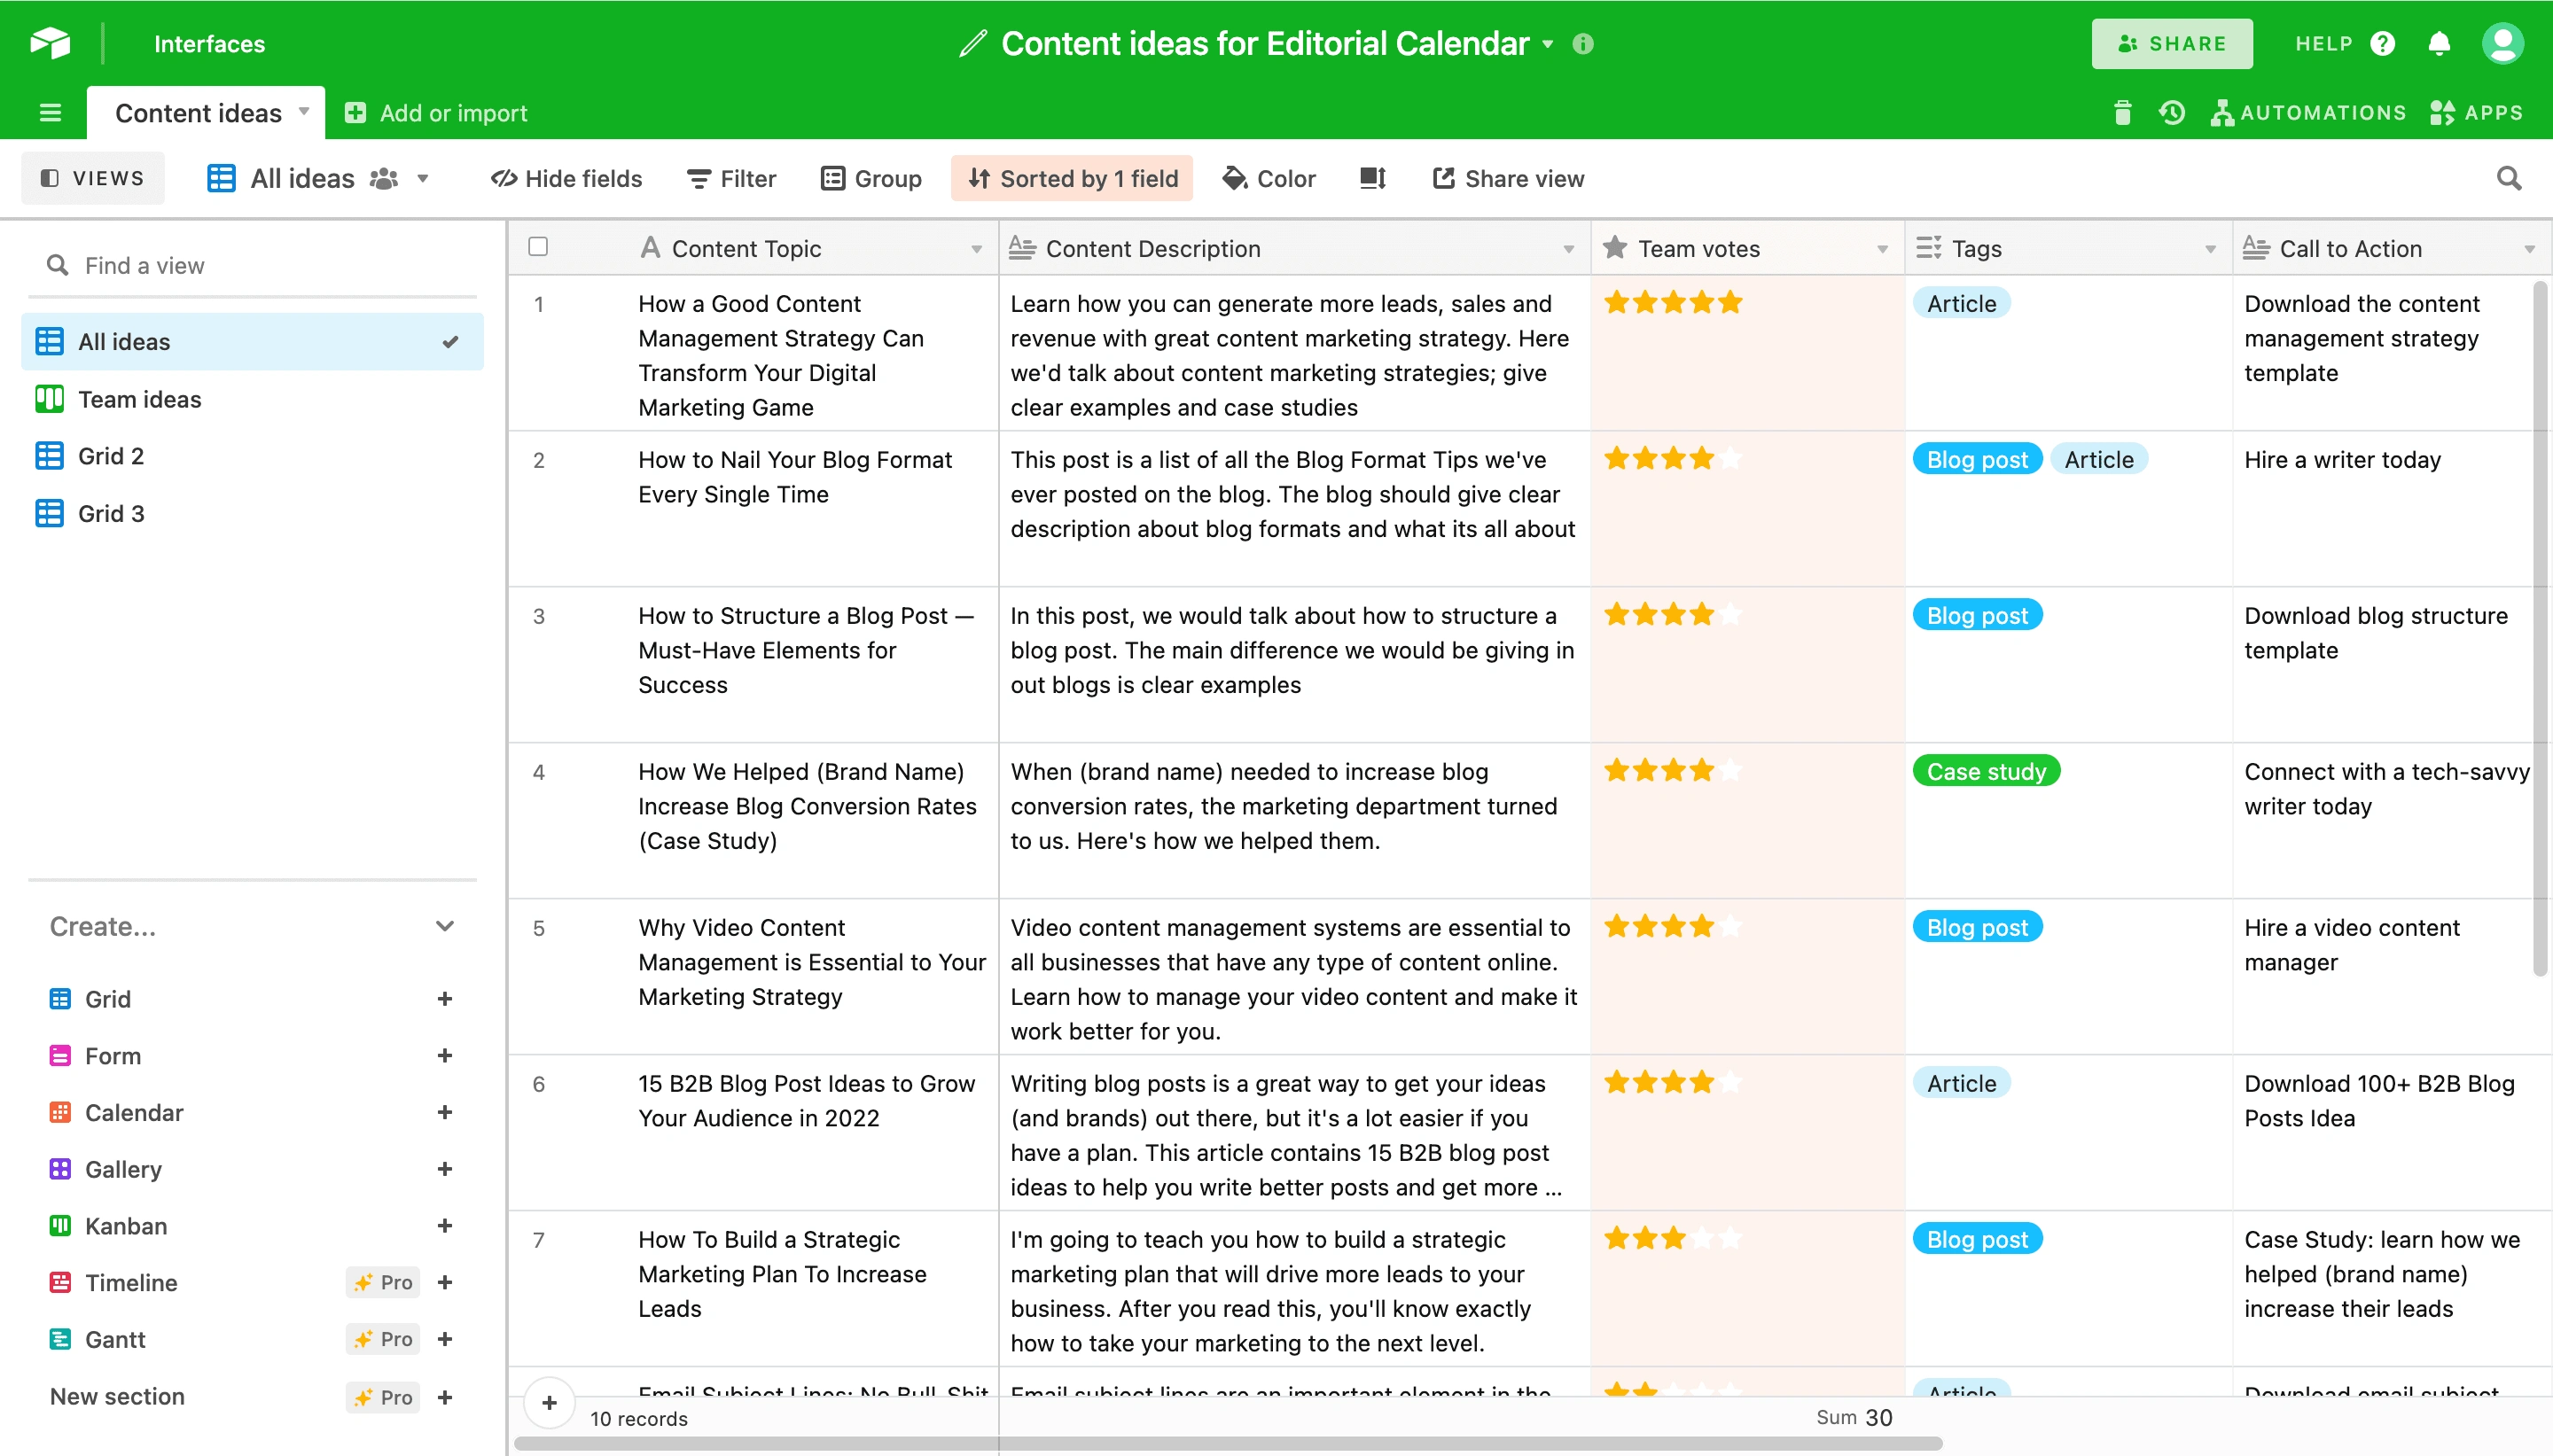
Task: Open All ideas view options dropdown
Action: pos(423,179)
